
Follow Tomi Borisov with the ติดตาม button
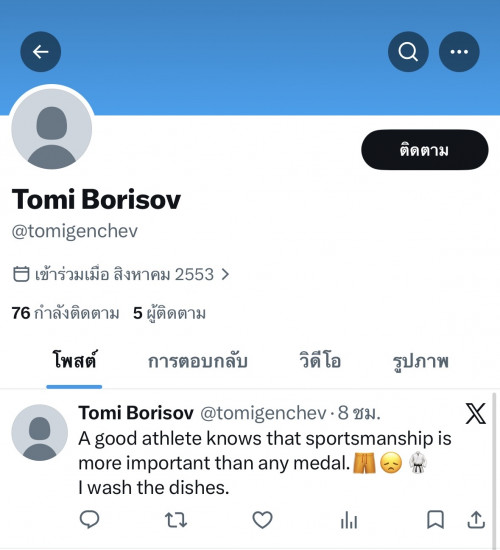click(425, 150)
